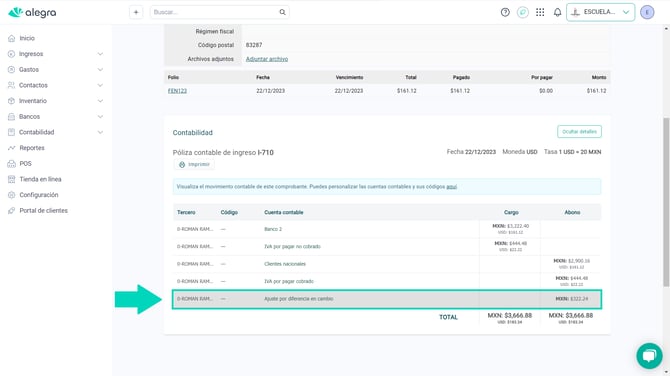The image size is (670, 376).
Task: Click the Ingresos sidebar icon
Action: [12, 54]
